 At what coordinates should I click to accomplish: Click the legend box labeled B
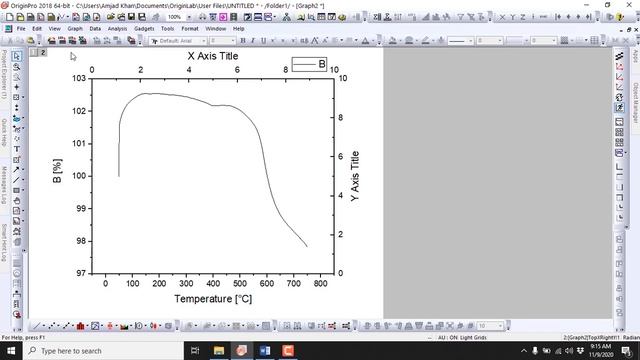(309, 64)
